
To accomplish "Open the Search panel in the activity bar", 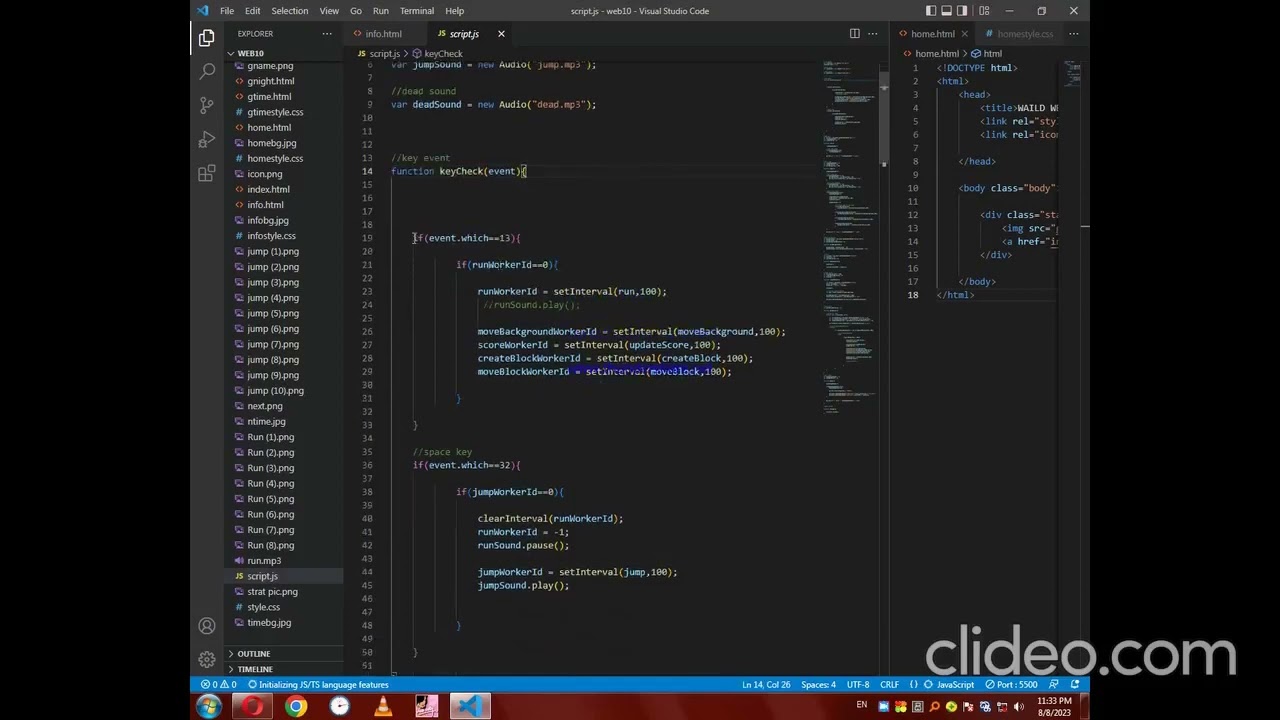I will 206,71.
